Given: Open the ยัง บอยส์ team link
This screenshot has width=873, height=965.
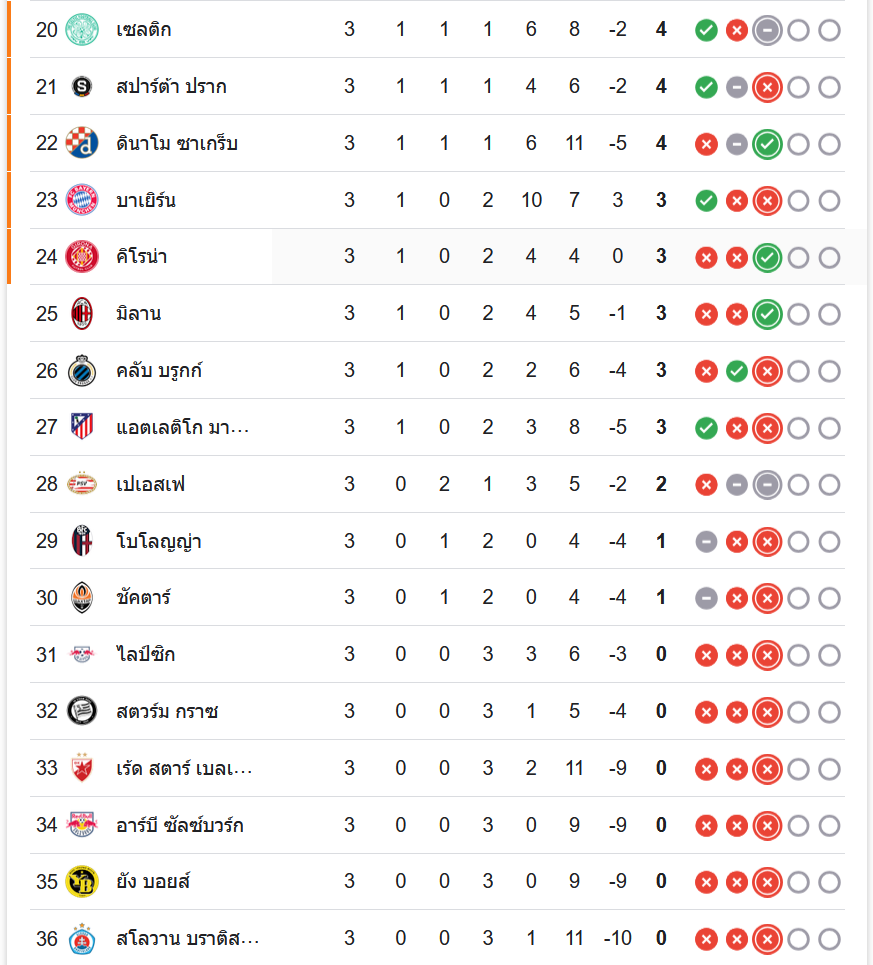Looking at the screenshot, I should pos(153,882).
